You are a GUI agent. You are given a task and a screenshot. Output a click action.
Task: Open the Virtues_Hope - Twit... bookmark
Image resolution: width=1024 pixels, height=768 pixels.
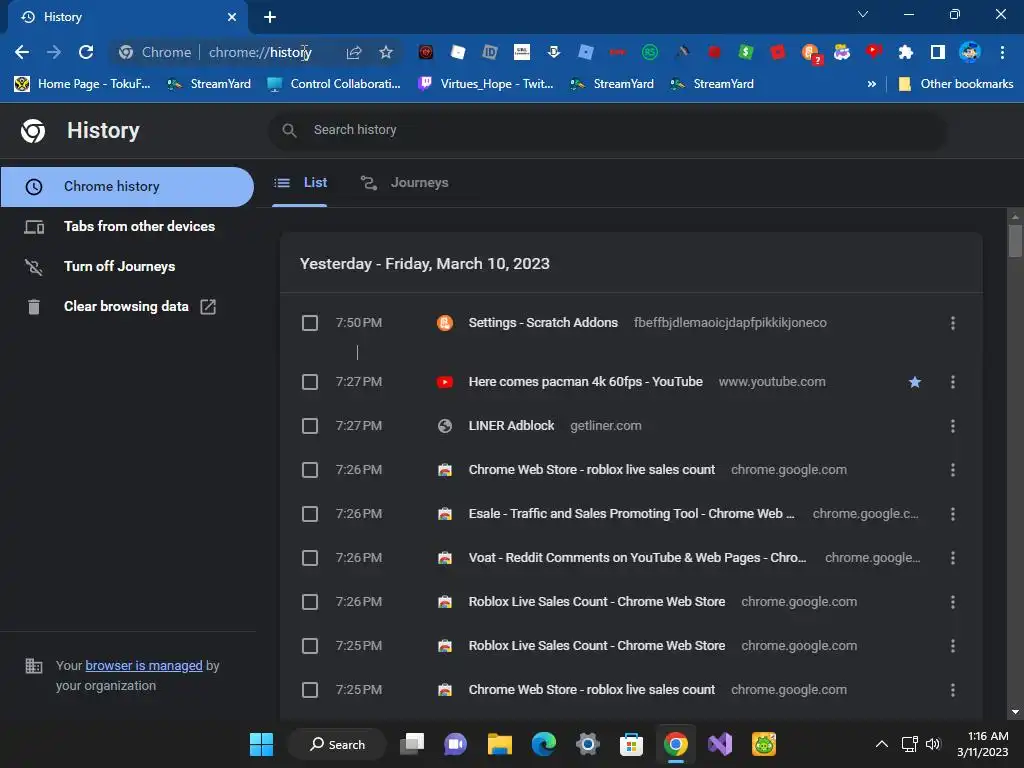(486, 84)
